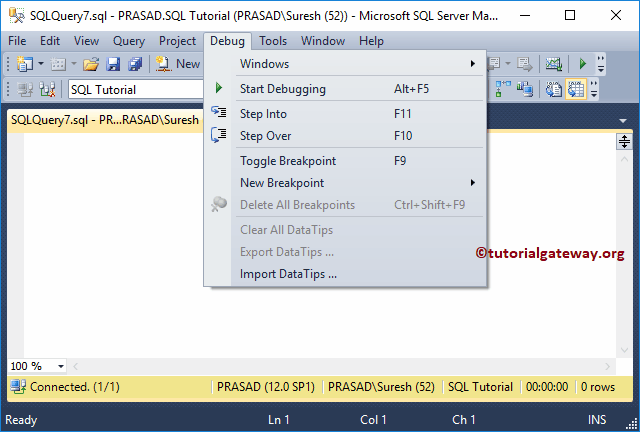The image size is (640, 432).
Task: Open the Query menu
Action: click(129, 41)
